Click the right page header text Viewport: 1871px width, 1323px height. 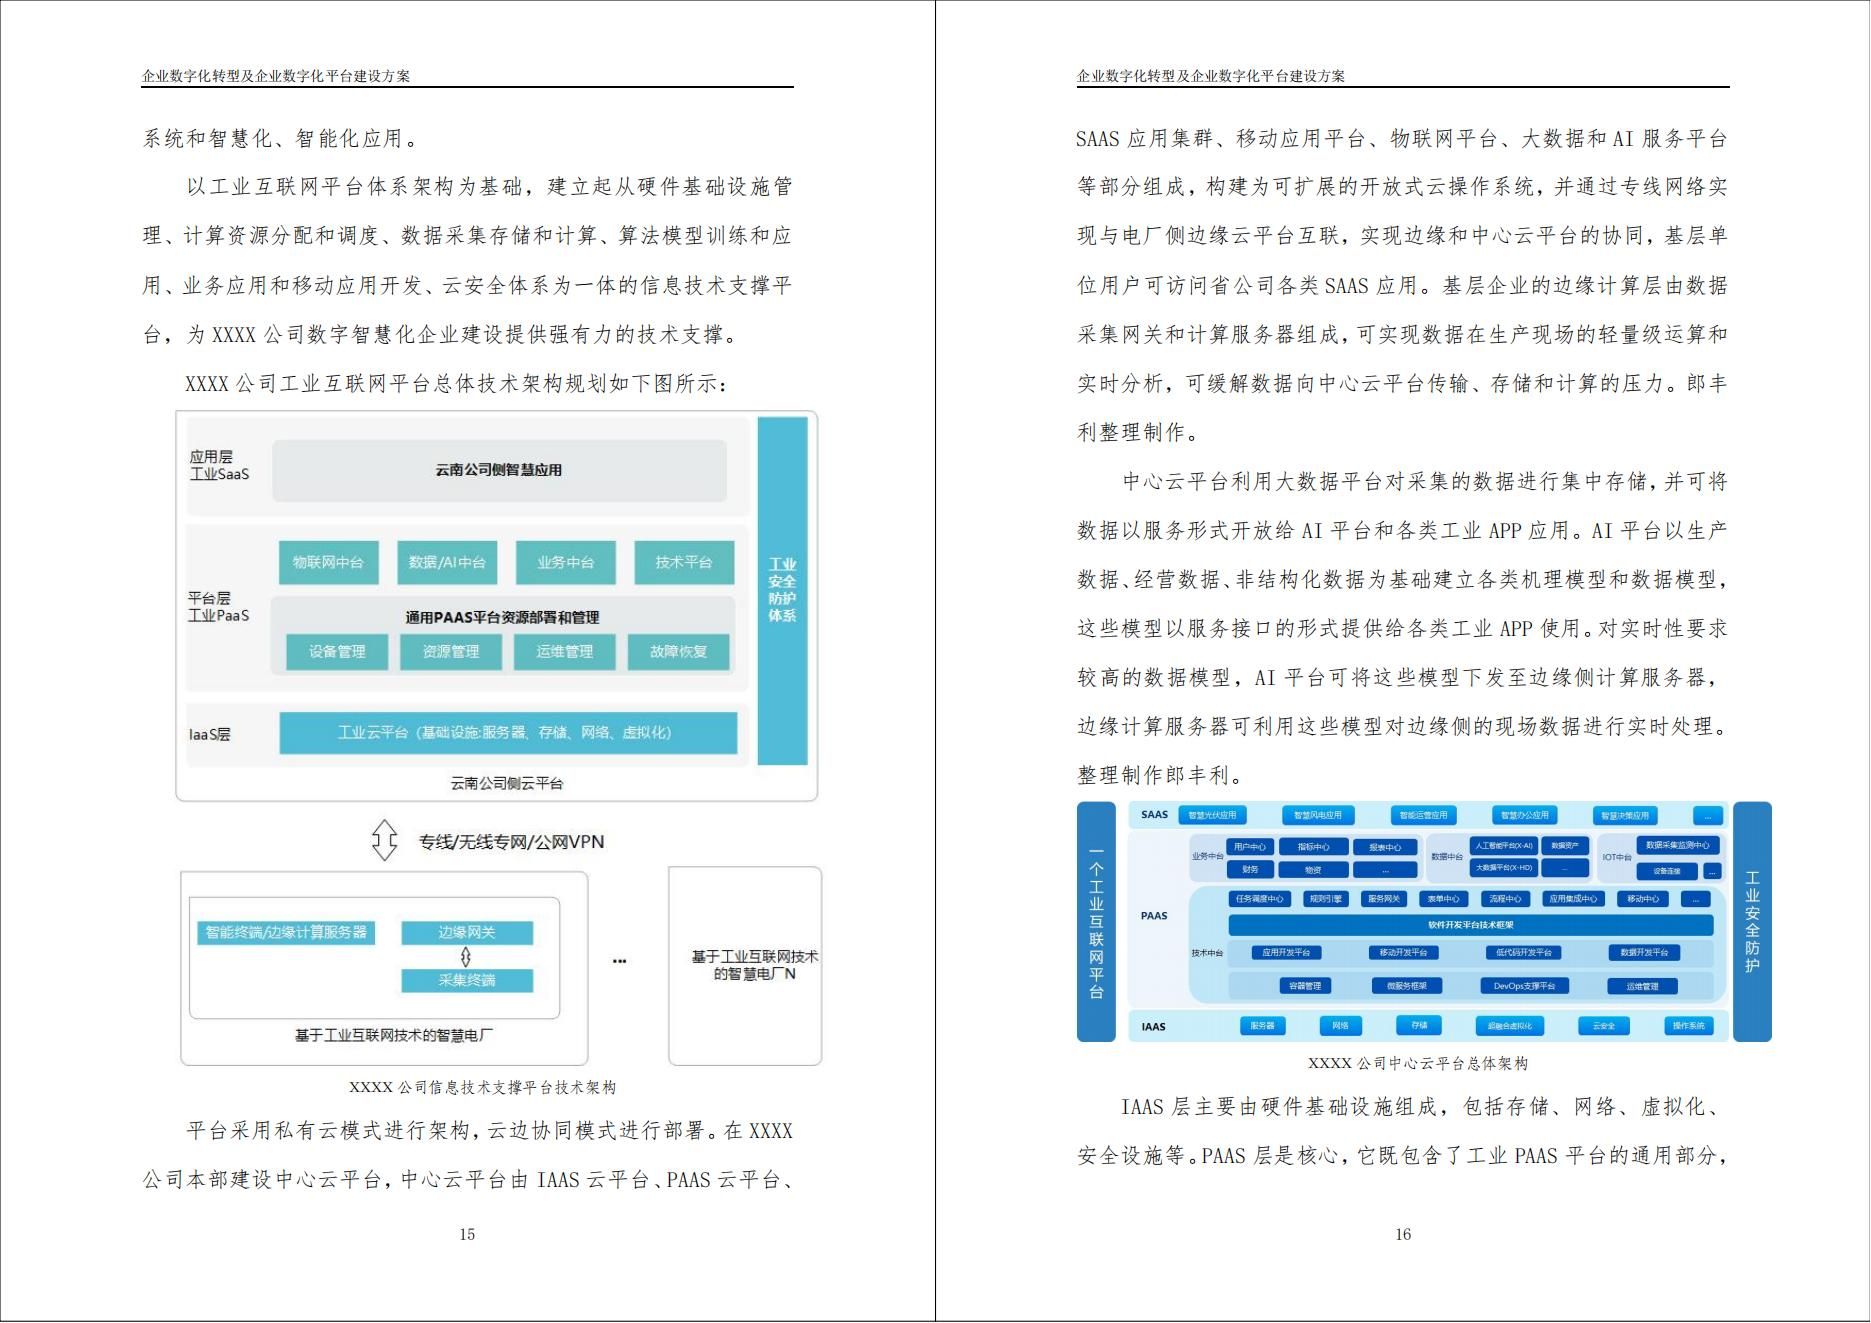click(x=1211, y=76)
